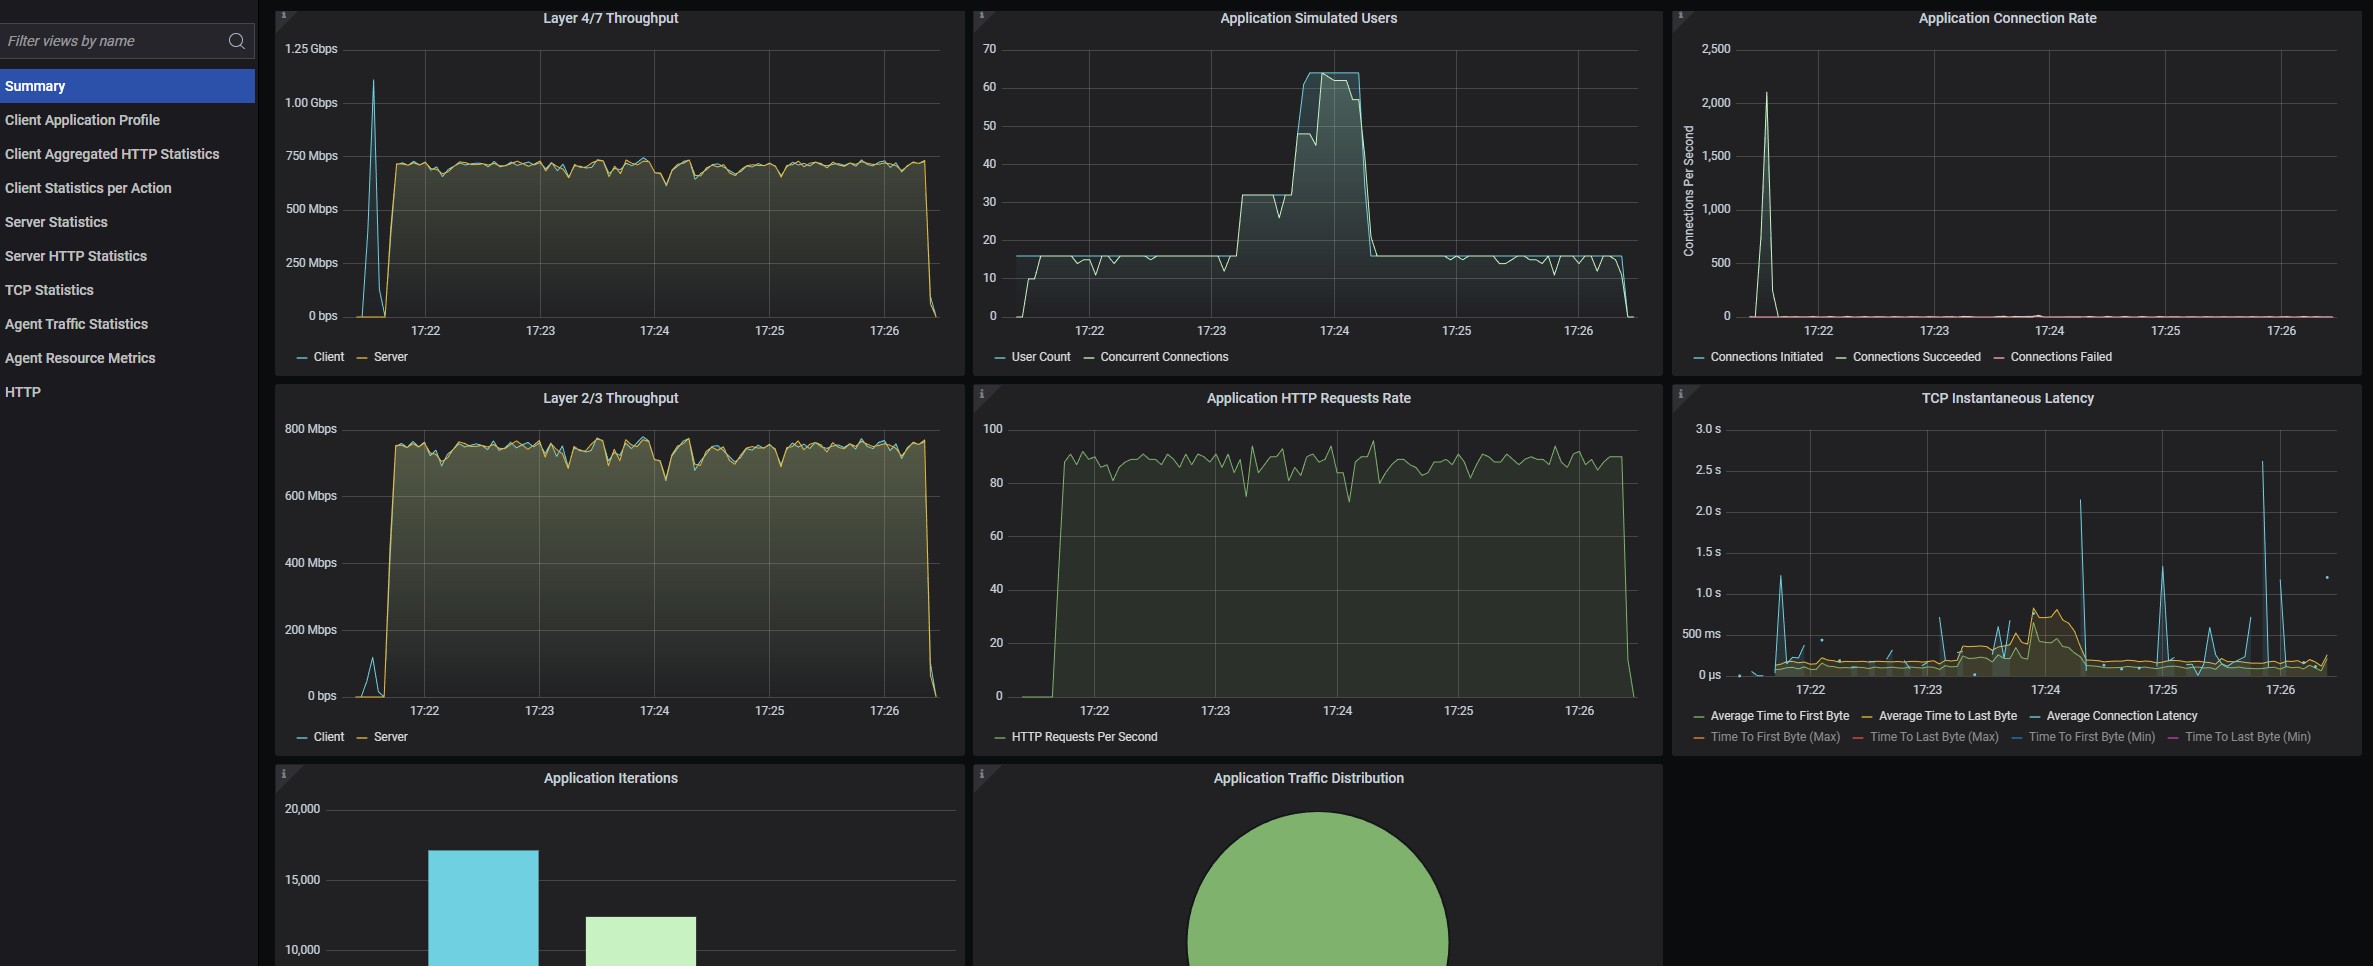The image size is (2373, 966).
Task: Toggle User Count series in legend
Action: point(1040,357)
